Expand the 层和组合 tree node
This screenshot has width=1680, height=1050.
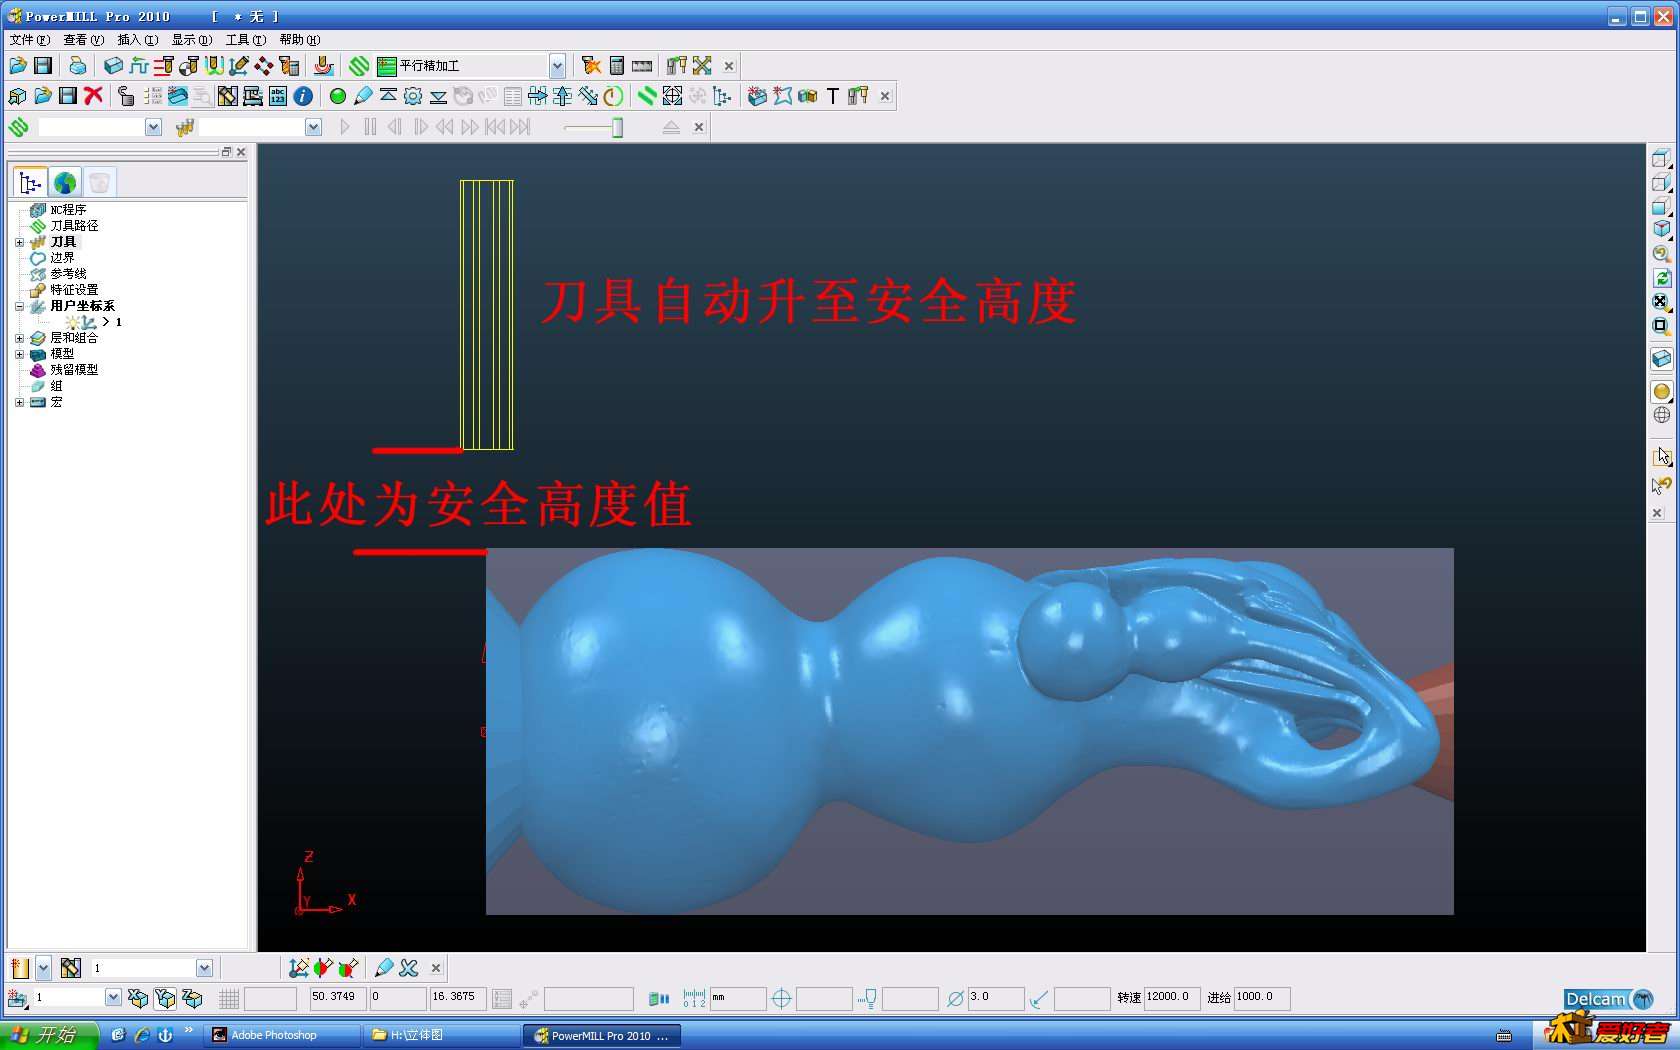(x=19, y=338)
